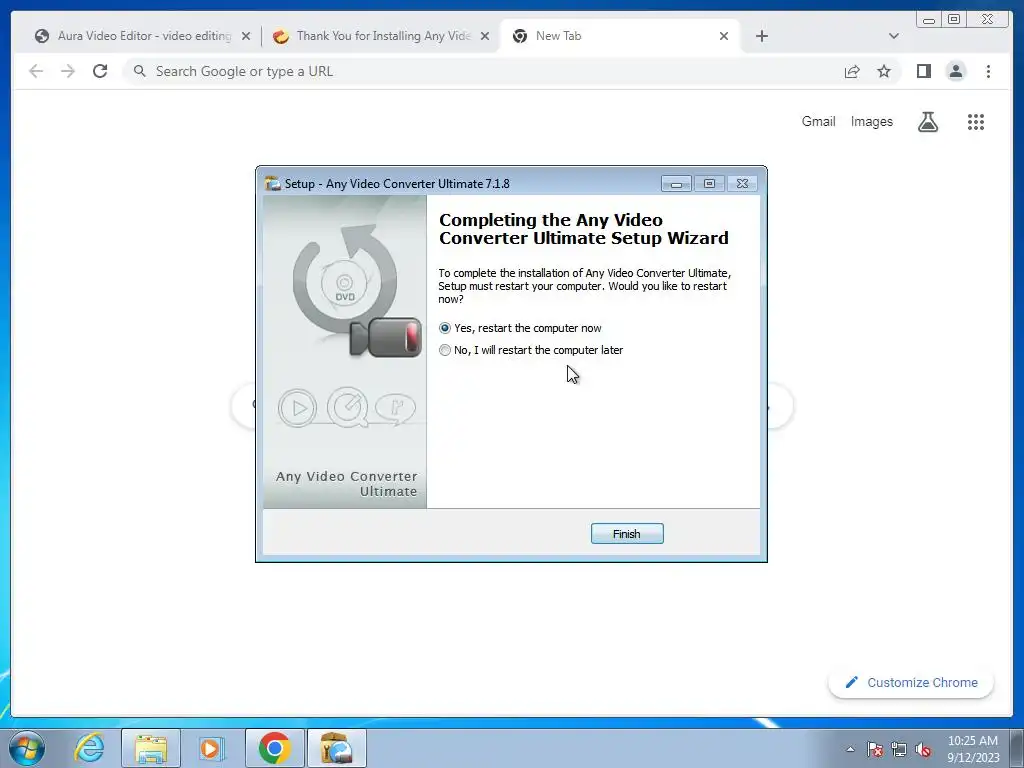Minimize the Chrome window

tap(929, 20)
